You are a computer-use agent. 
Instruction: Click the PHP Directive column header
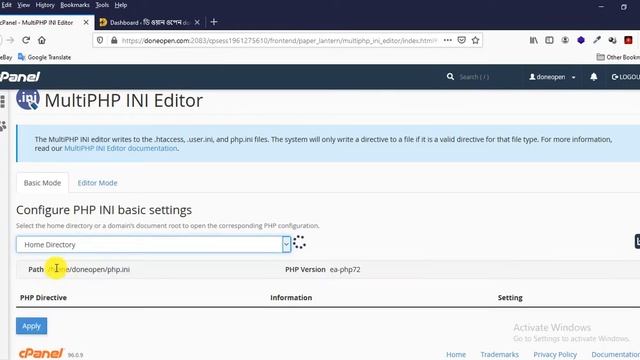(43, 298)
